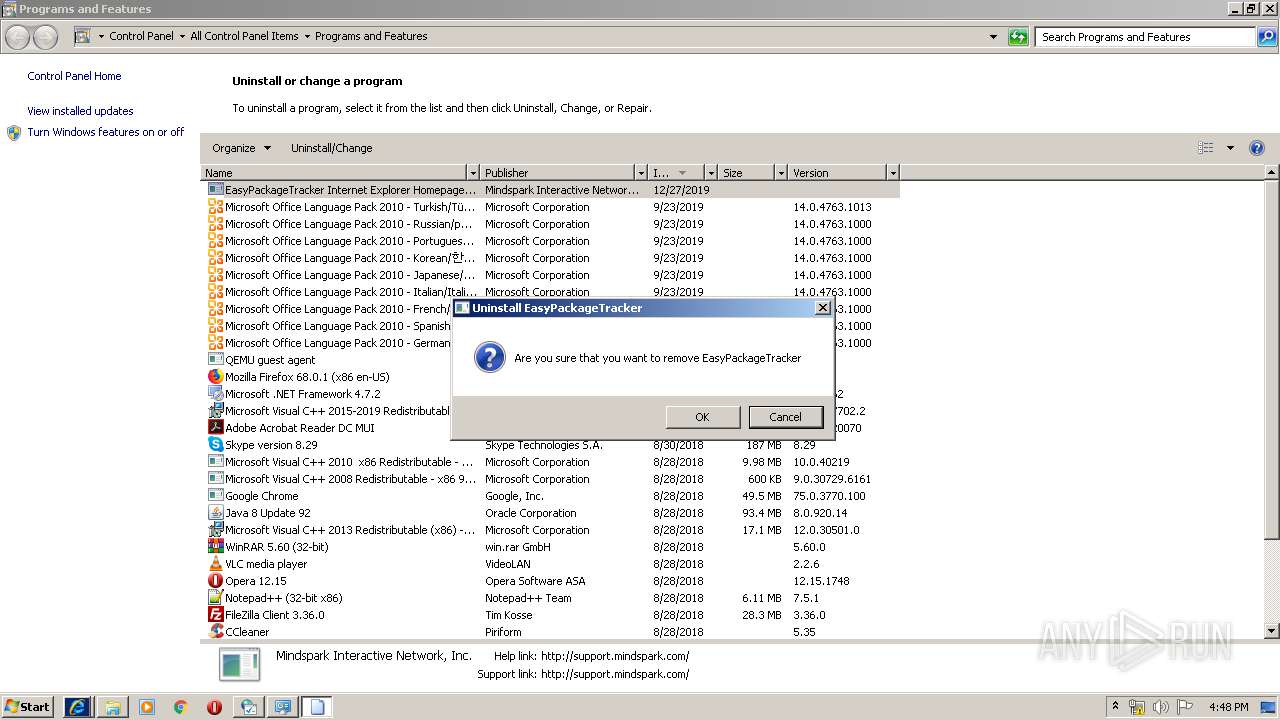This screenshot has width=1280, height=720.
Task: Expand the Control Panel breadcrumb arrow
Action: [181, 36]
